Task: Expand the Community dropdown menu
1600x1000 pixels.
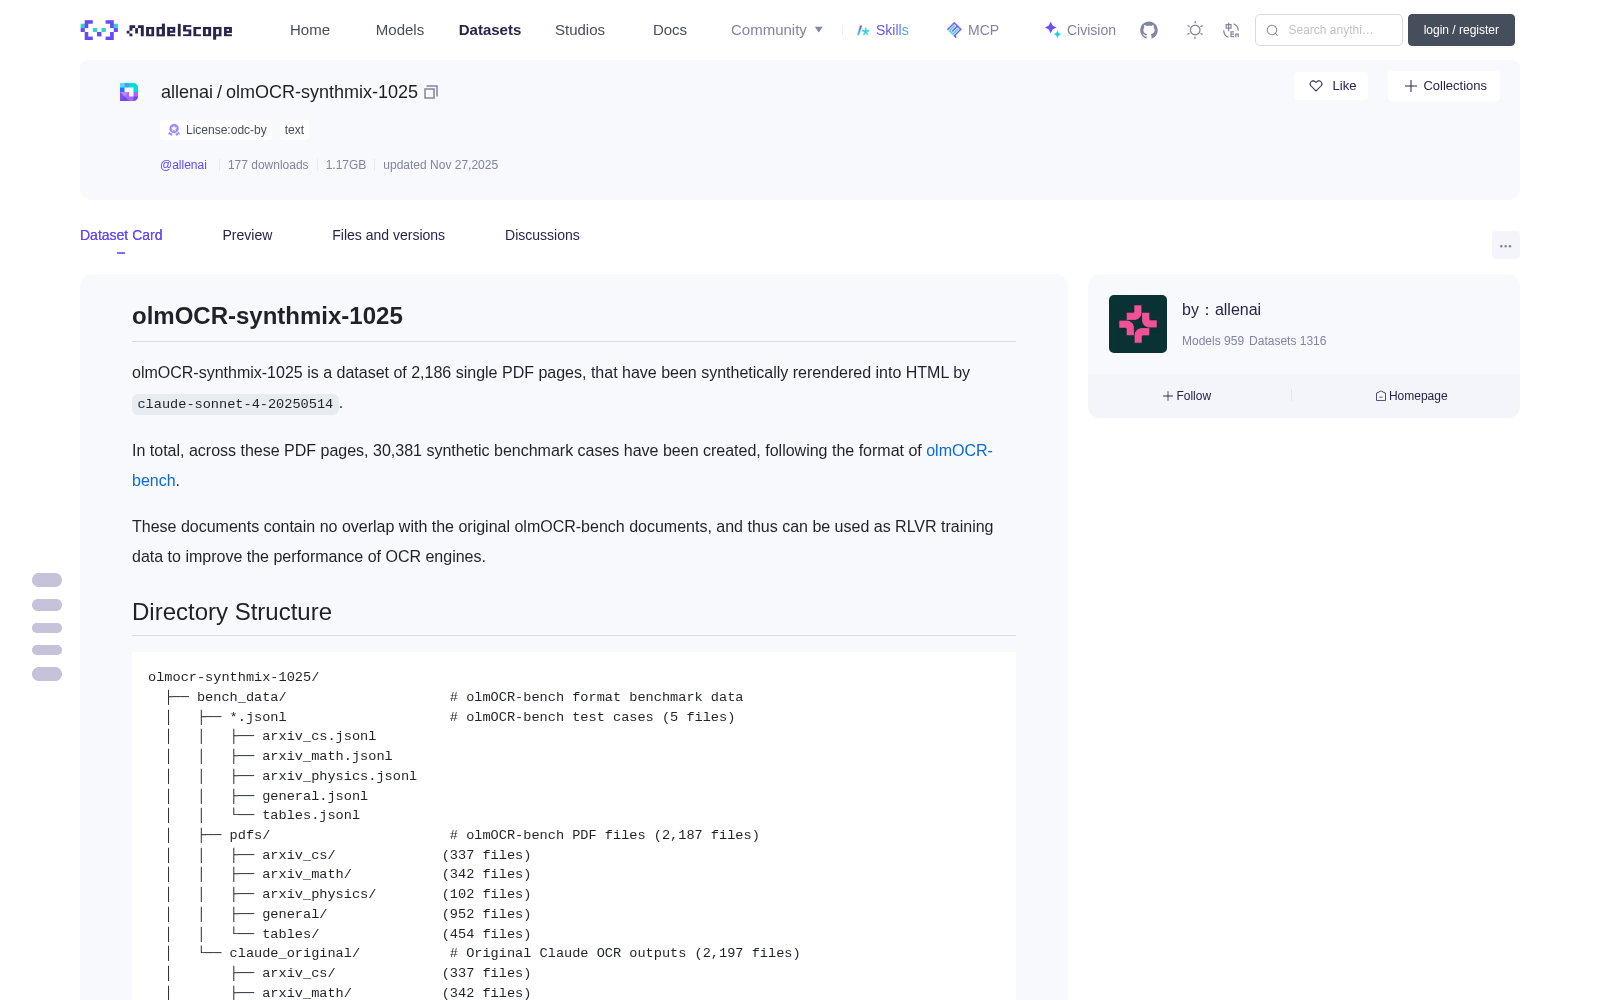Action: tap(777, 30)
